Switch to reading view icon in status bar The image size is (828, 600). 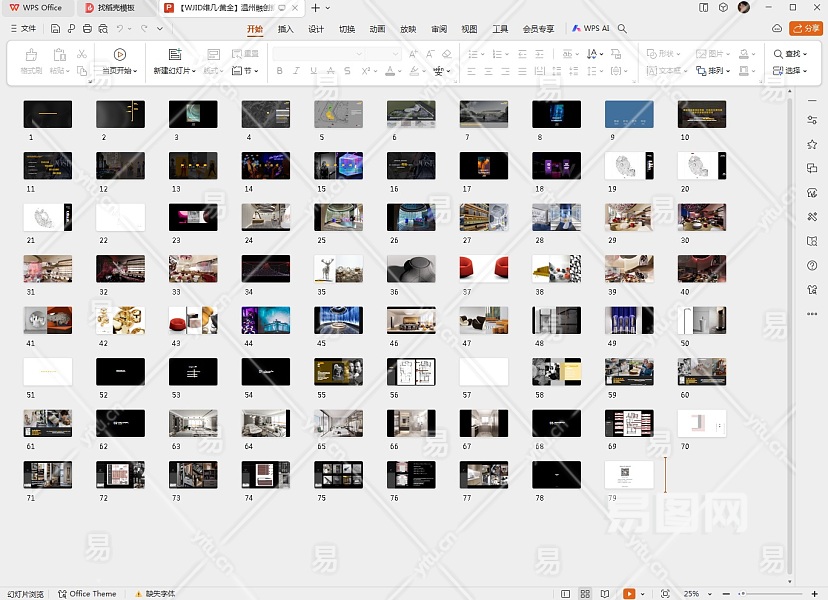pos(605,594)
